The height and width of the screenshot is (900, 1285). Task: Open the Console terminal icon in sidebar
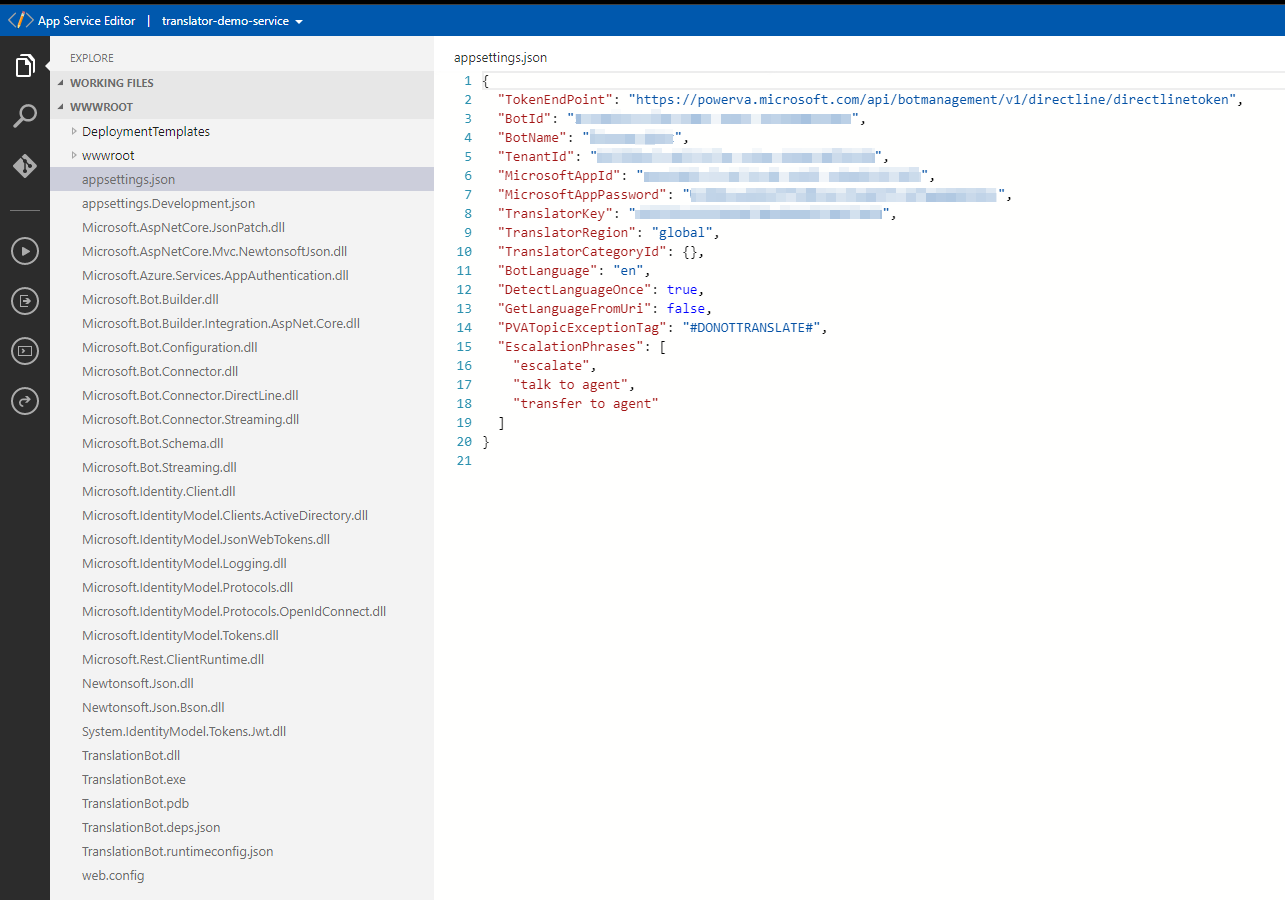coord(25,351)
